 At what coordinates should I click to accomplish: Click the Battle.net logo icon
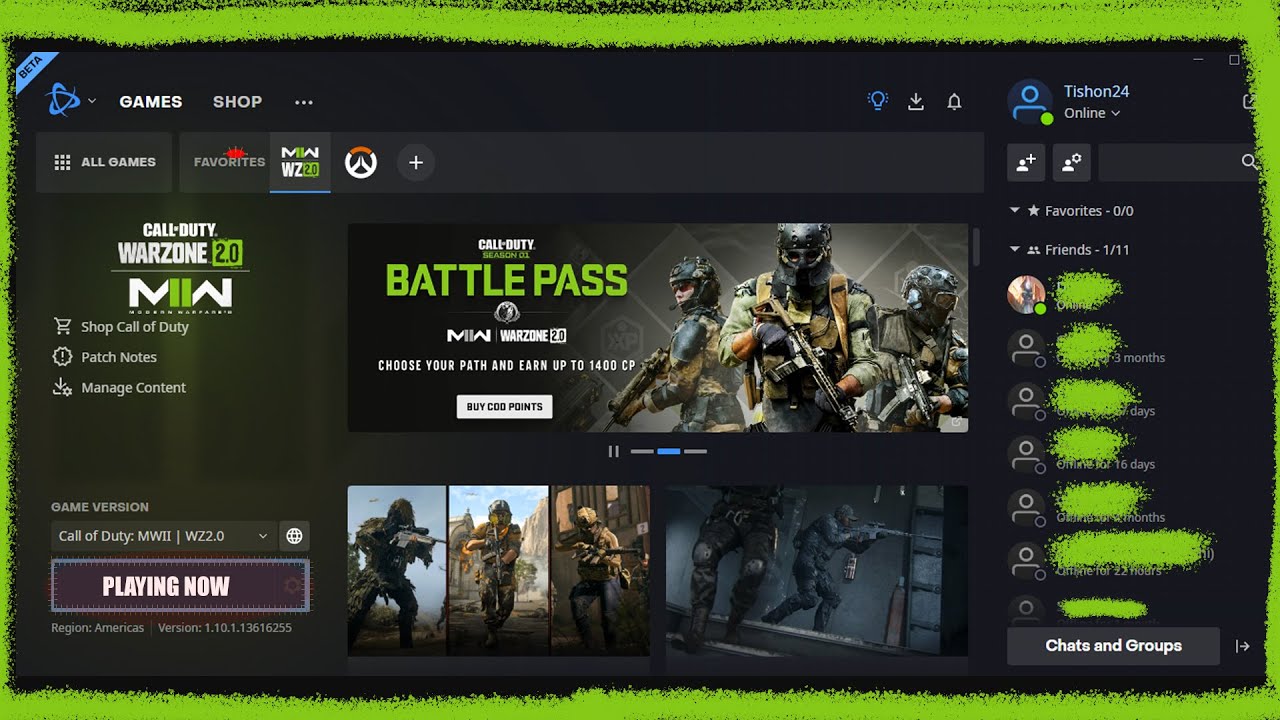click(62, 101)
